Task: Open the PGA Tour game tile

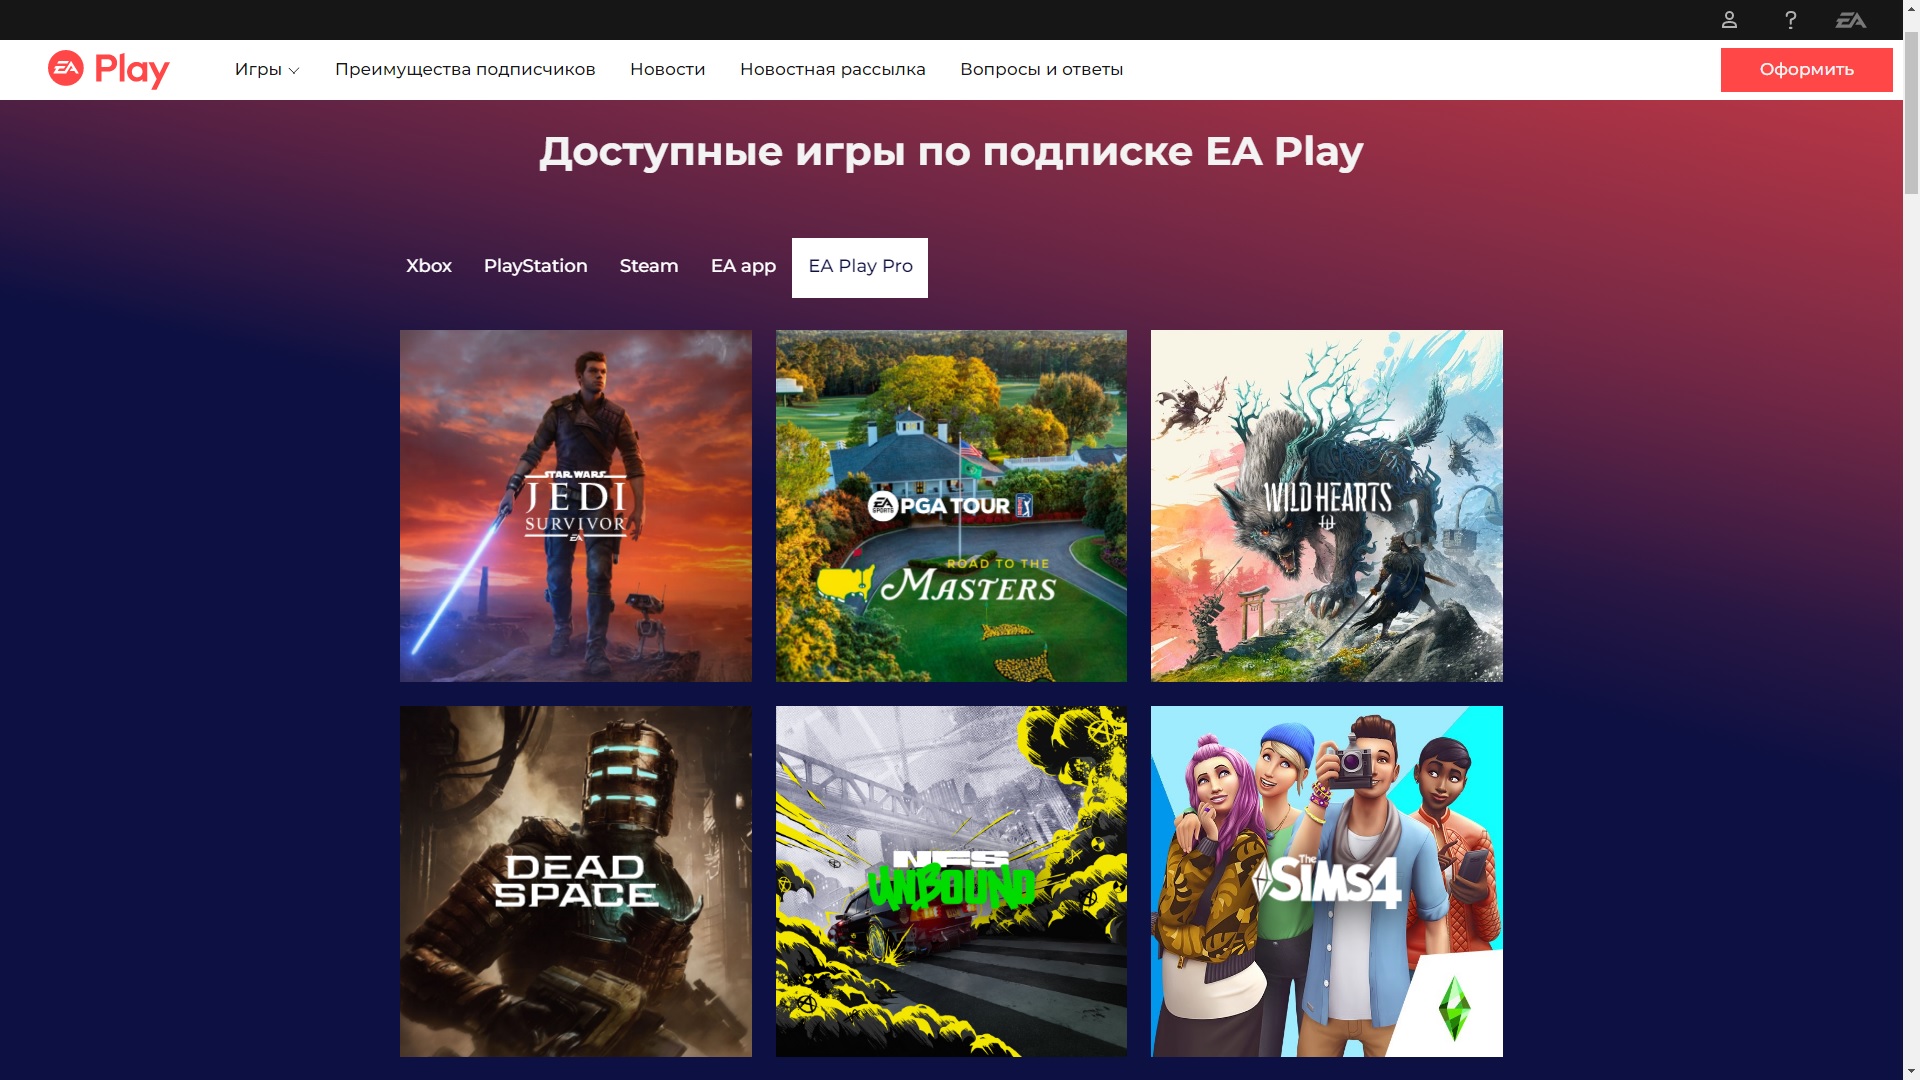Action: pyautogui.click(x=951, y=506)
